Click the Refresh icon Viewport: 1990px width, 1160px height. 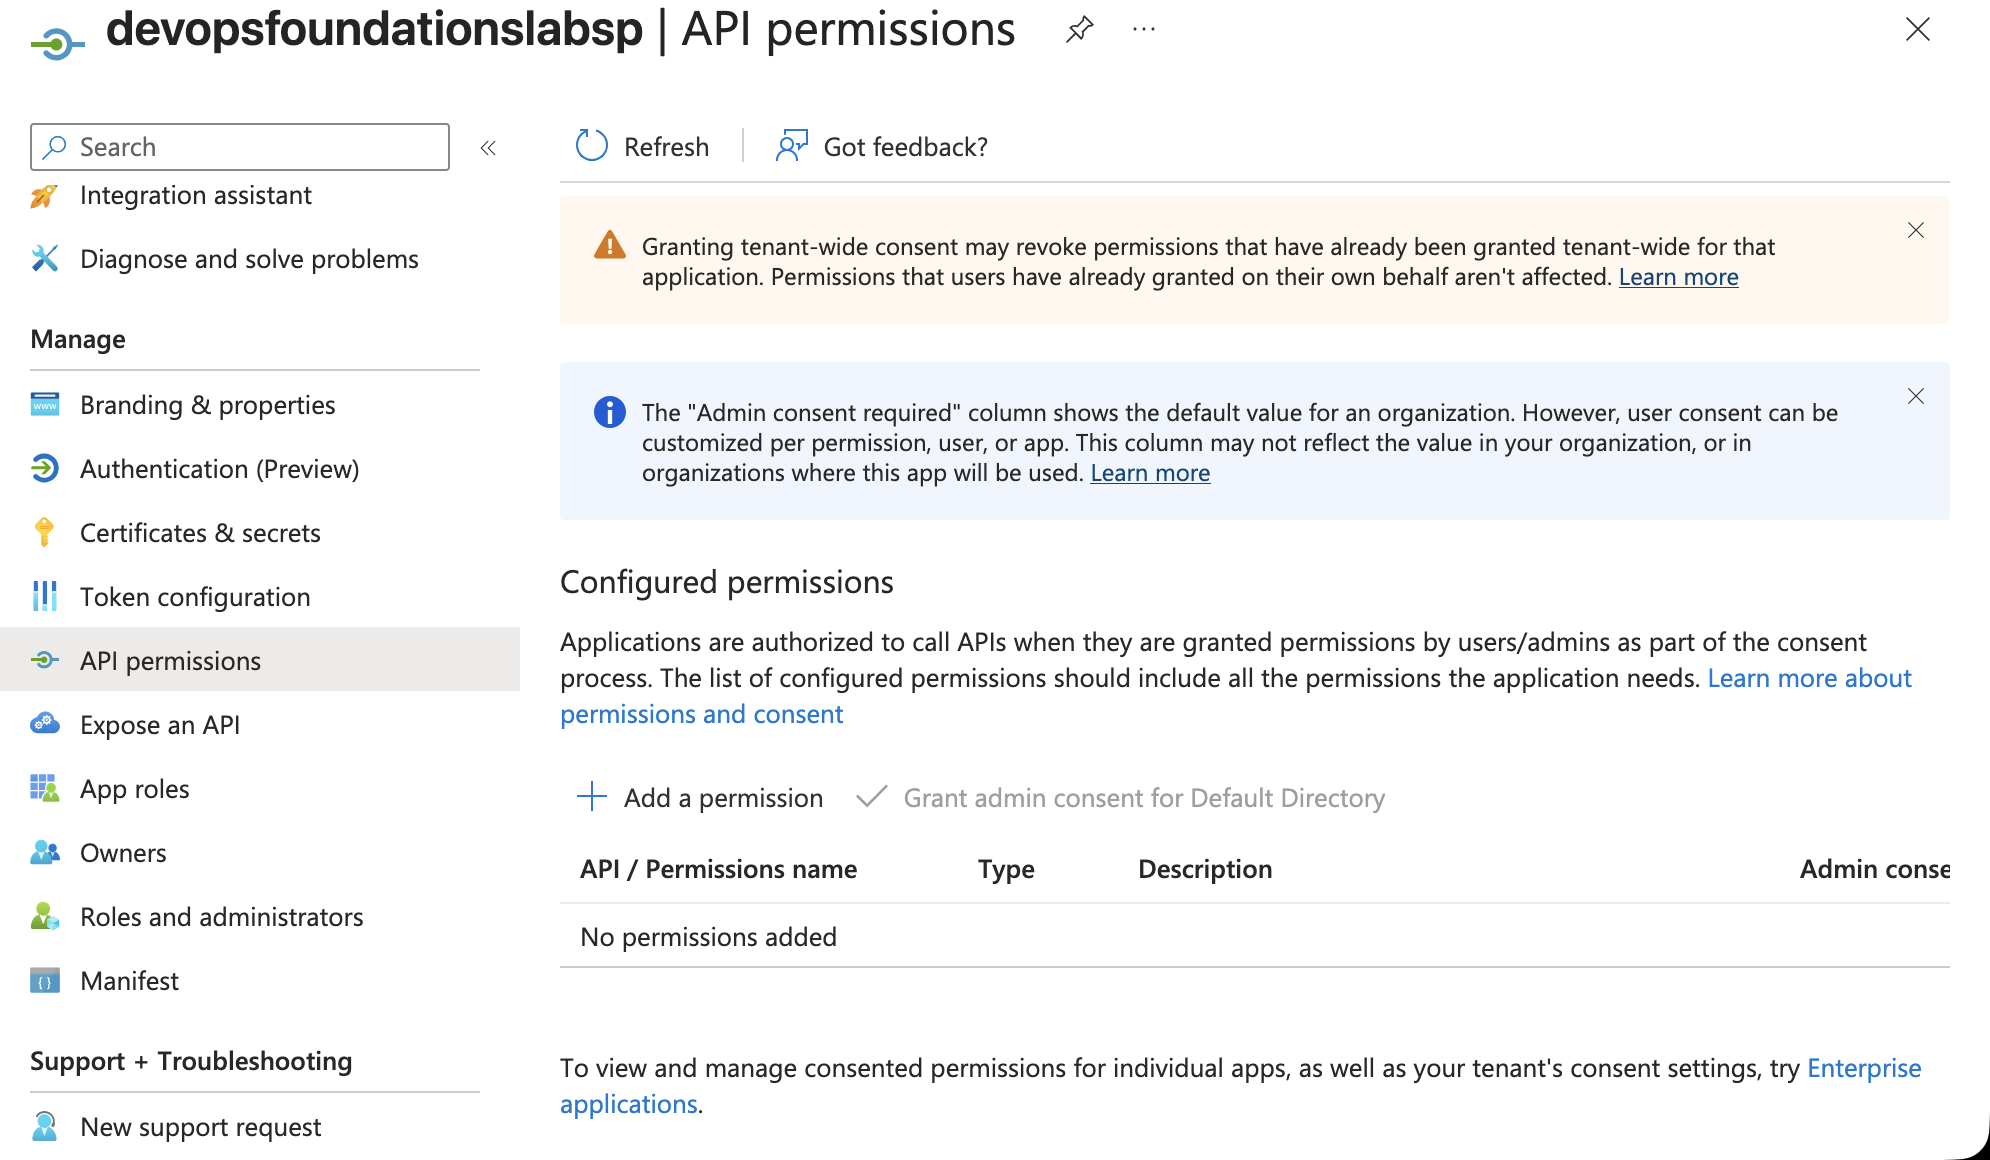point(592,146)
